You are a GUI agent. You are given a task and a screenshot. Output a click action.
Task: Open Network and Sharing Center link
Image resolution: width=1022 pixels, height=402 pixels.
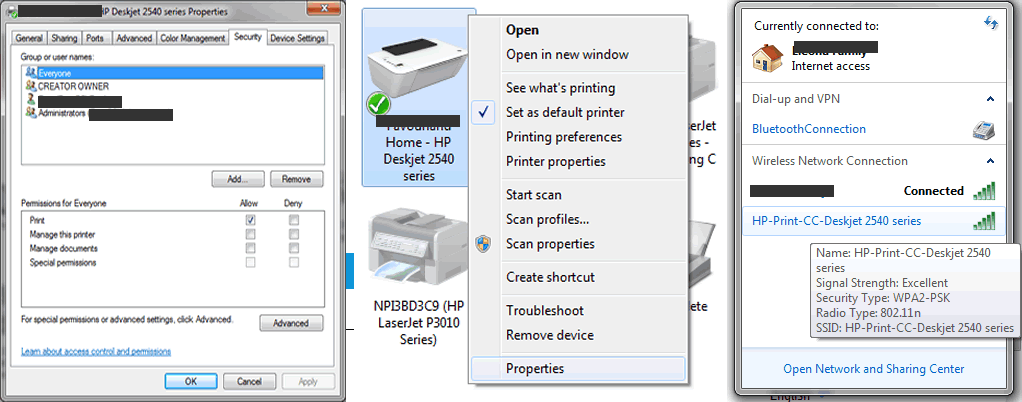(x=873, y=369)
